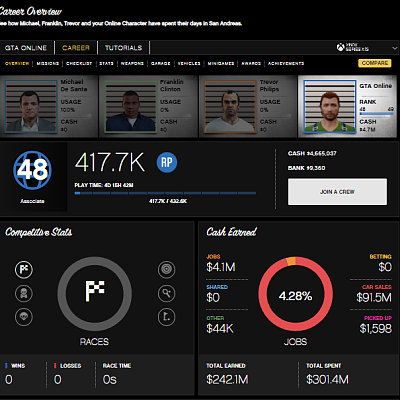Go to the MISSIONS sub-menu
The image size is (400, 400).
point(47,63)
